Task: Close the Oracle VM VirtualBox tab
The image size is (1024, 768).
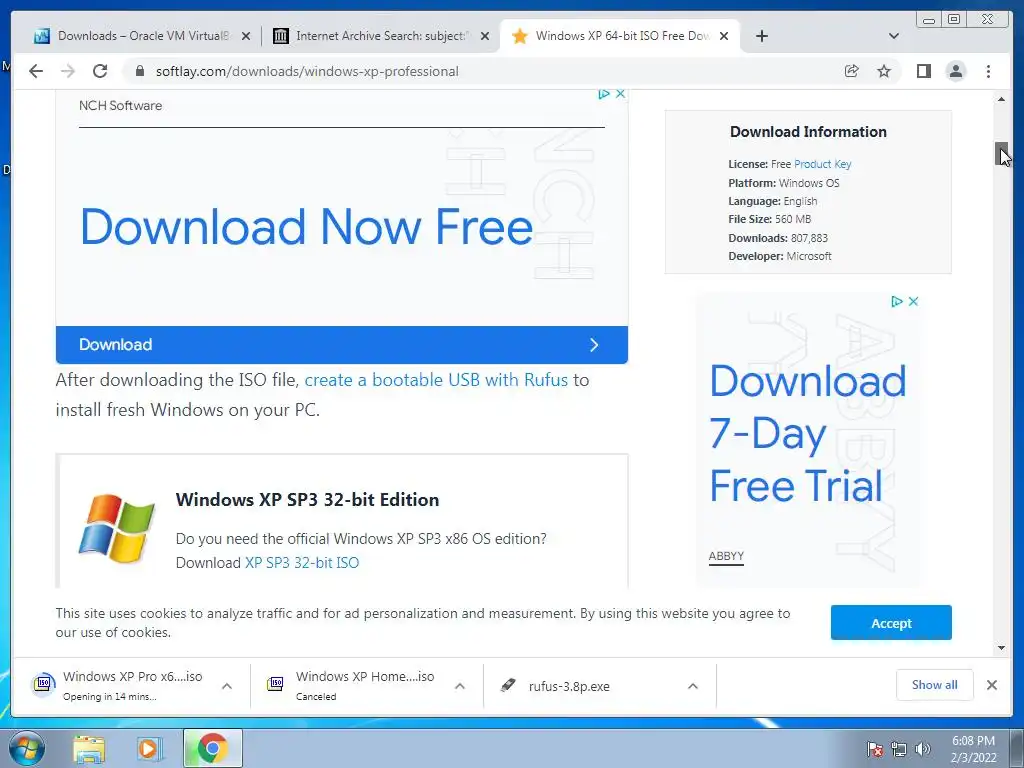Action: point(246,36)
